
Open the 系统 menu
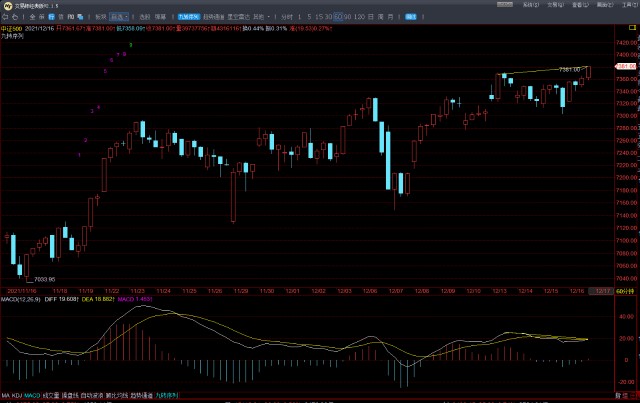point(531,5)
